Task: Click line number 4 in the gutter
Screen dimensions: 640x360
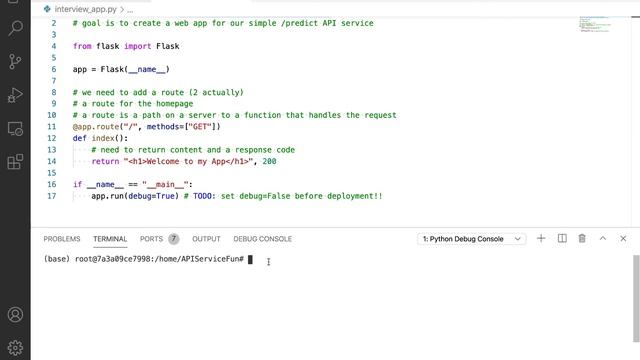Action: [x=53, y=46]
